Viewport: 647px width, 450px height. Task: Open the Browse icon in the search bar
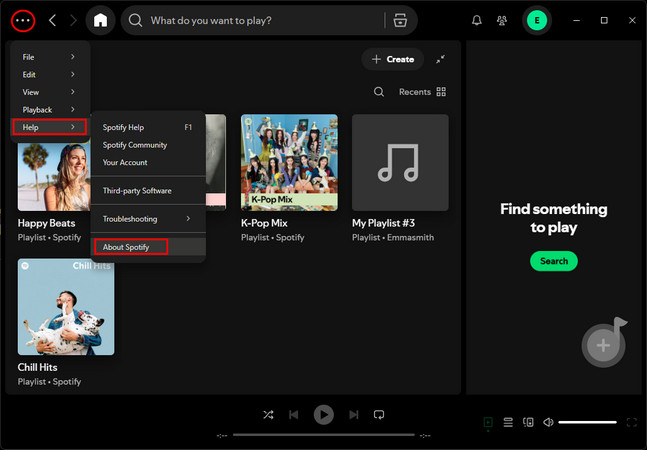pyautogui.click(x=400, y=20)
